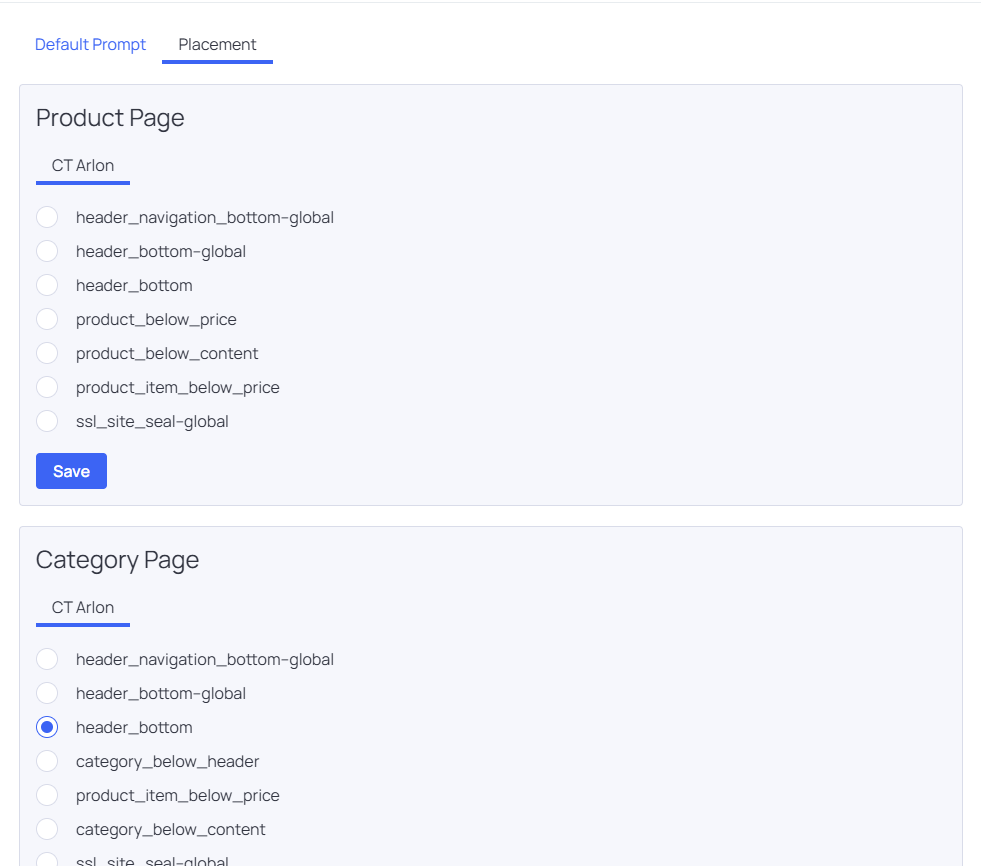Click the Save button in Product Page

pos(71,471)
